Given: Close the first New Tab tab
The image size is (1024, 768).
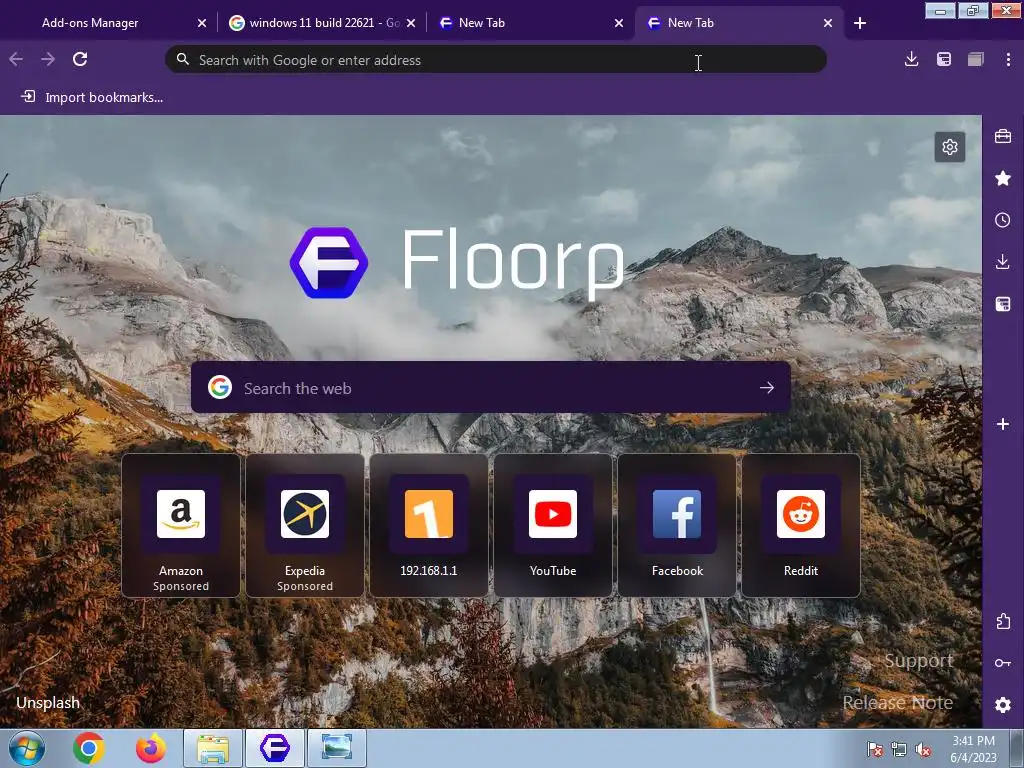Looking at the screenshot, I should pyautogui.click(x=619, y=23).
